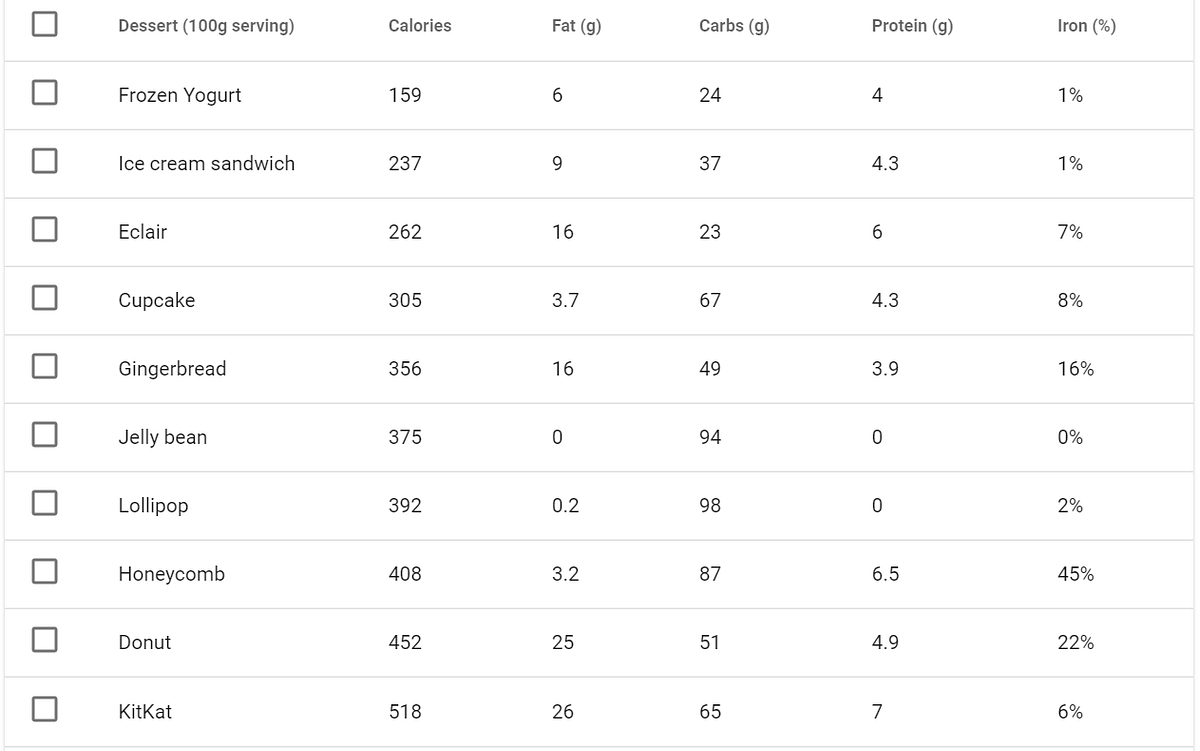This screenshot has height=751, width=1200.
Task: Check the Honeycomb row checkbox
Action: (44, 572)
